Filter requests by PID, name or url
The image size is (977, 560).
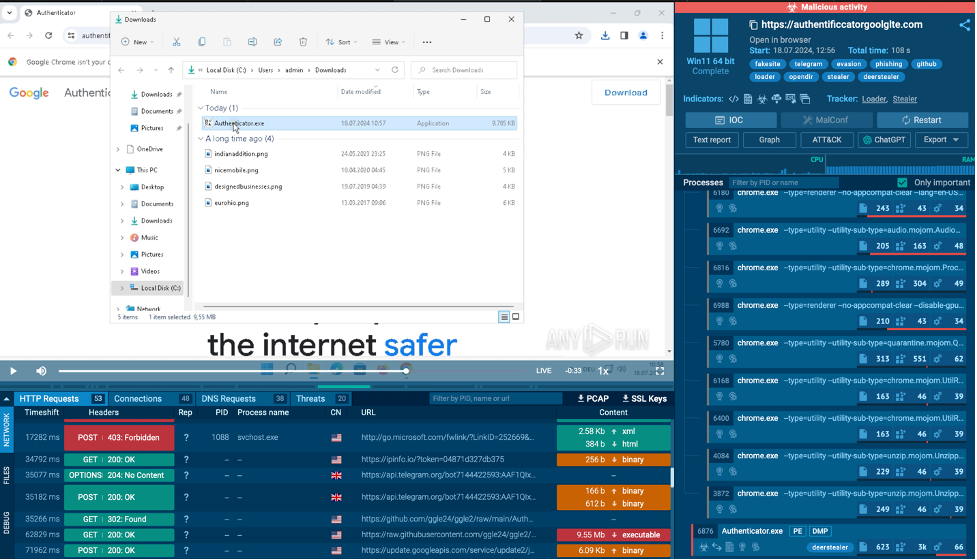point(495,399)
